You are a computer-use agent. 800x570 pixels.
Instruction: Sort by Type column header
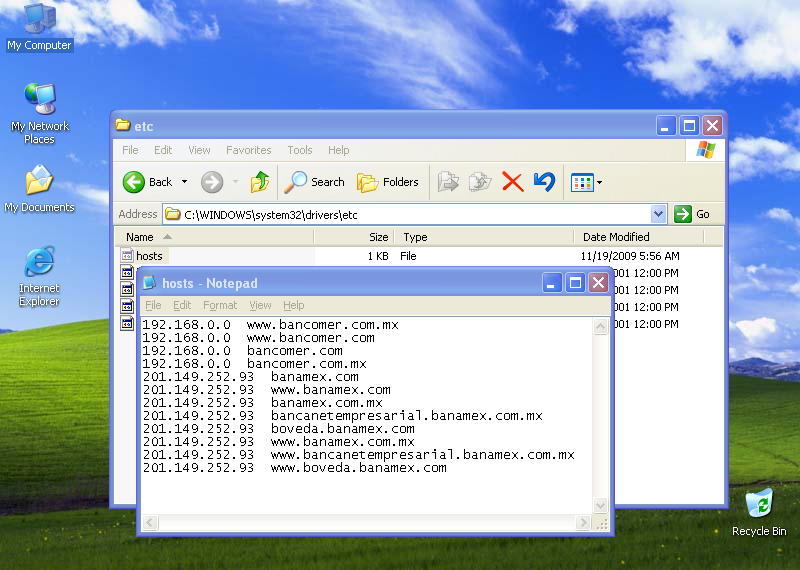[x=484, y=237]
